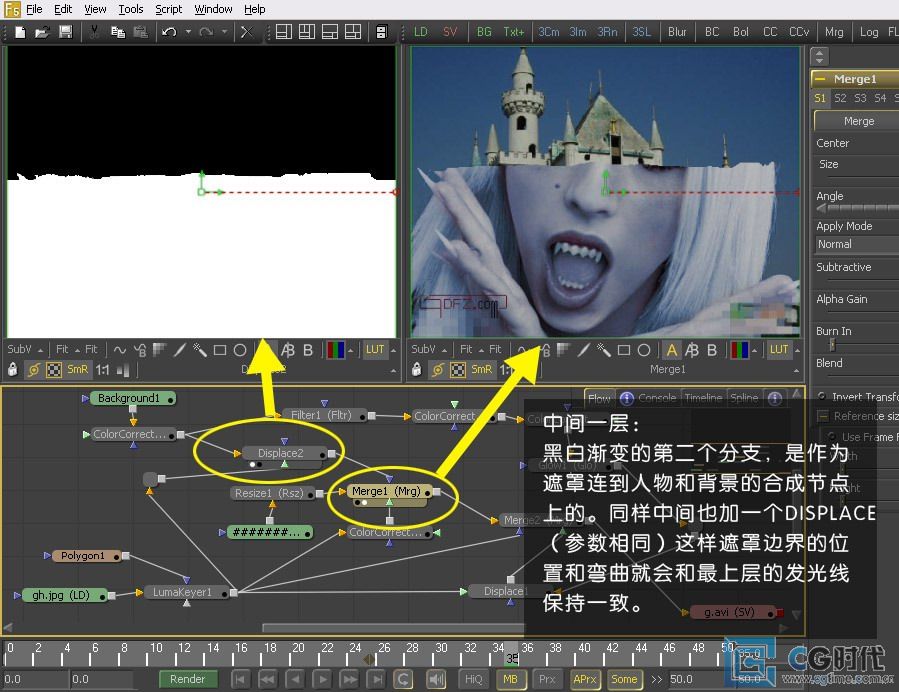Select the magic wand tool in left viewer
899x692 pixels.
[200, 350]
